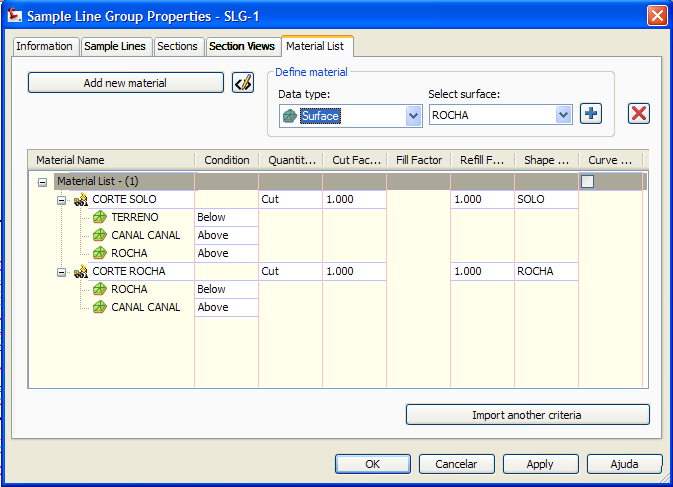Viewport: 673px width, 487px height.
Task: Click the Condition column header
Action: (227, 160)
